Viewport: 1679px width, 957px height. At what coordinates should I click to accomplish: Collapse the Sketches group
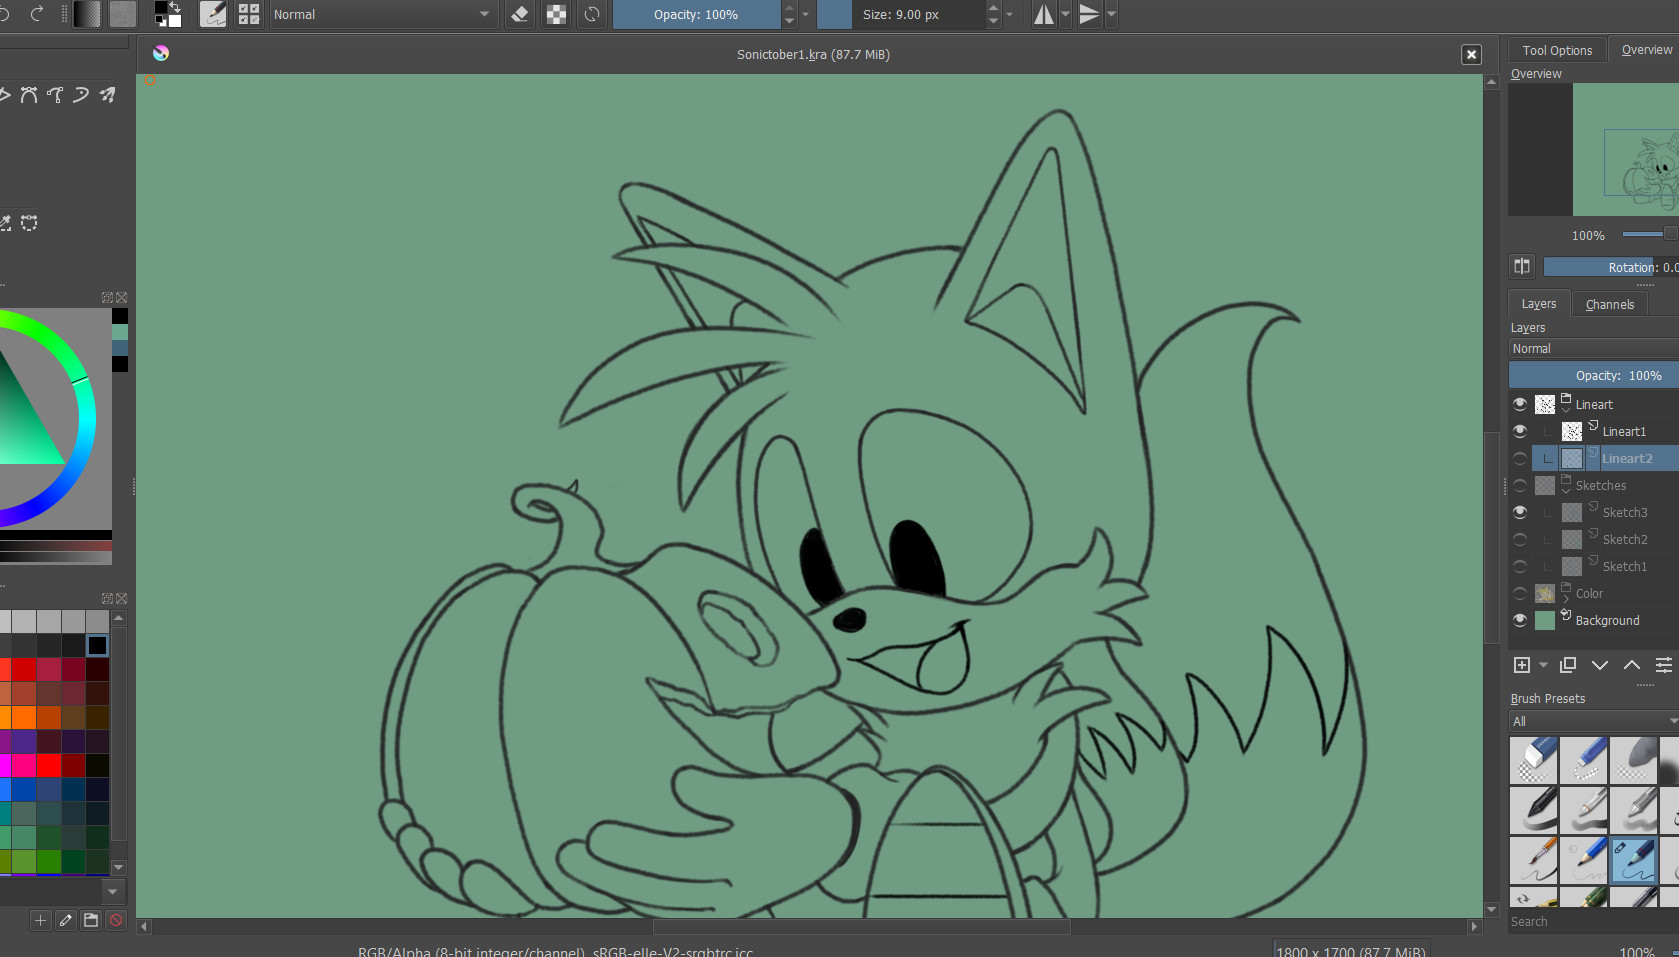(1566, 490)
